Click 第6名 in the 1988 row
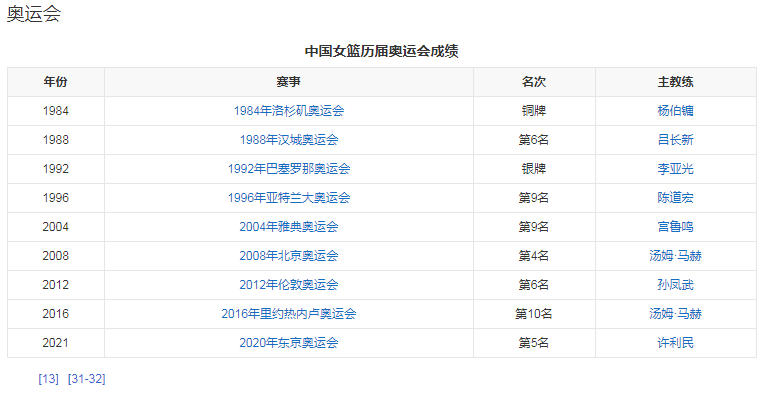Viewport: 780px width, 400px height. (x=534, y=140)
